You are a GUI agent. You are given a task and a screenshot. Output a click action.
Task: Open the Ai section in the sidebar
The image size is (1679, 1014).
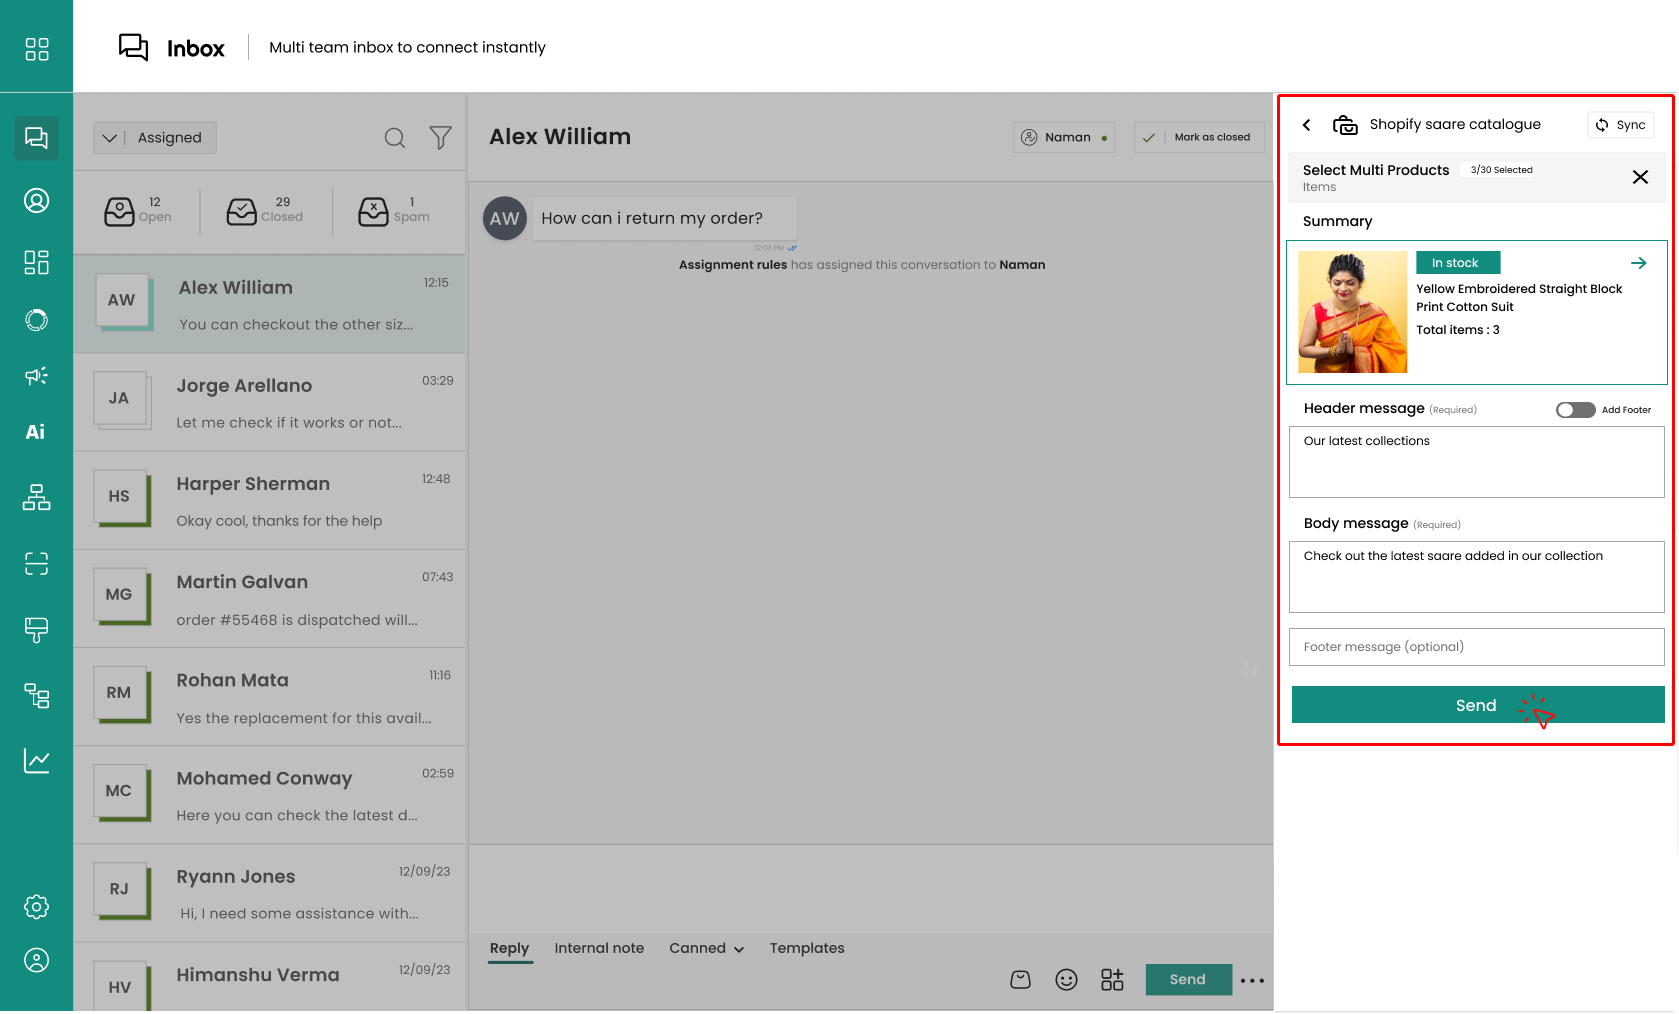point(36,432)
